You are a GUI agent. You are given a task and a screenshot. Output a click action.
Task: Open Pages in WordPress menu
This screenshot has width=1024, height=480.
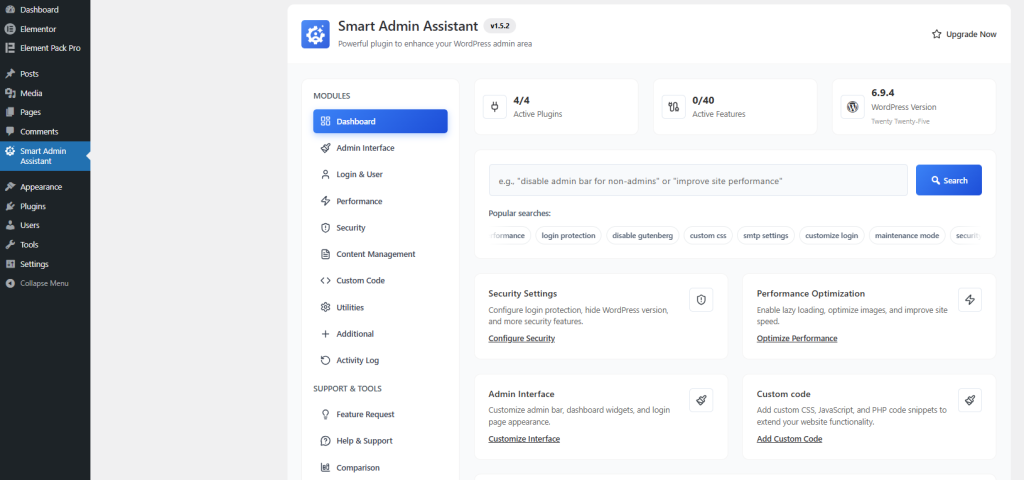(x=45, y=112)
